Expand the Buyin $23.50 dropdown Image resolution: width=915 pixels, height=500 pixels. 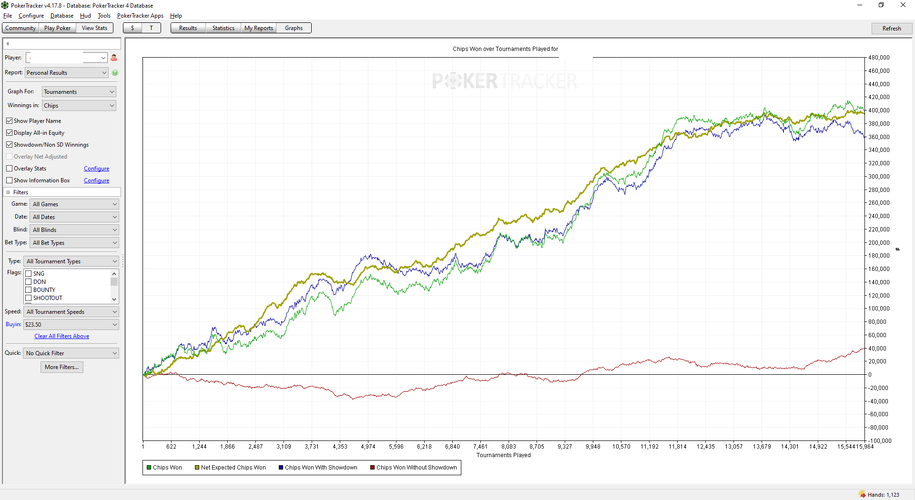tap(71, 324)
